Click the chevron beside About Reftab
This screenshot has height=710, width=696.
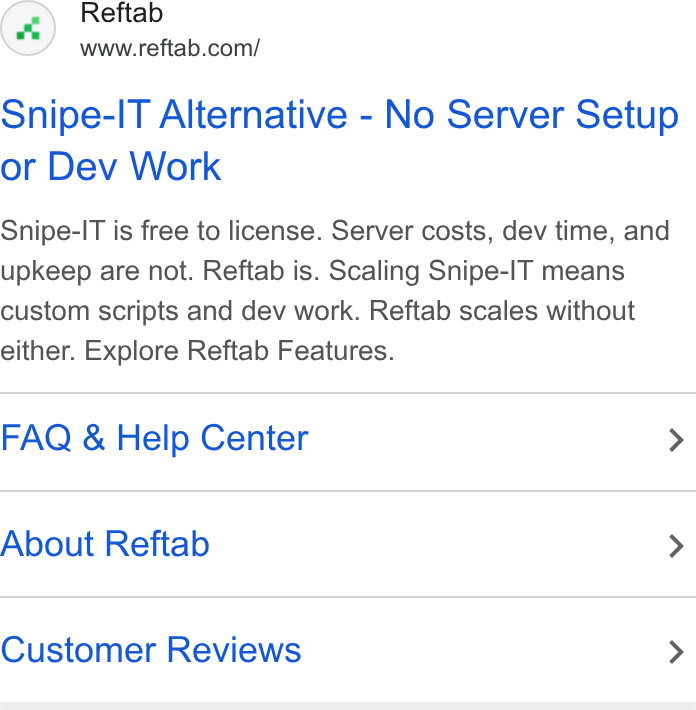coord(676,546)
